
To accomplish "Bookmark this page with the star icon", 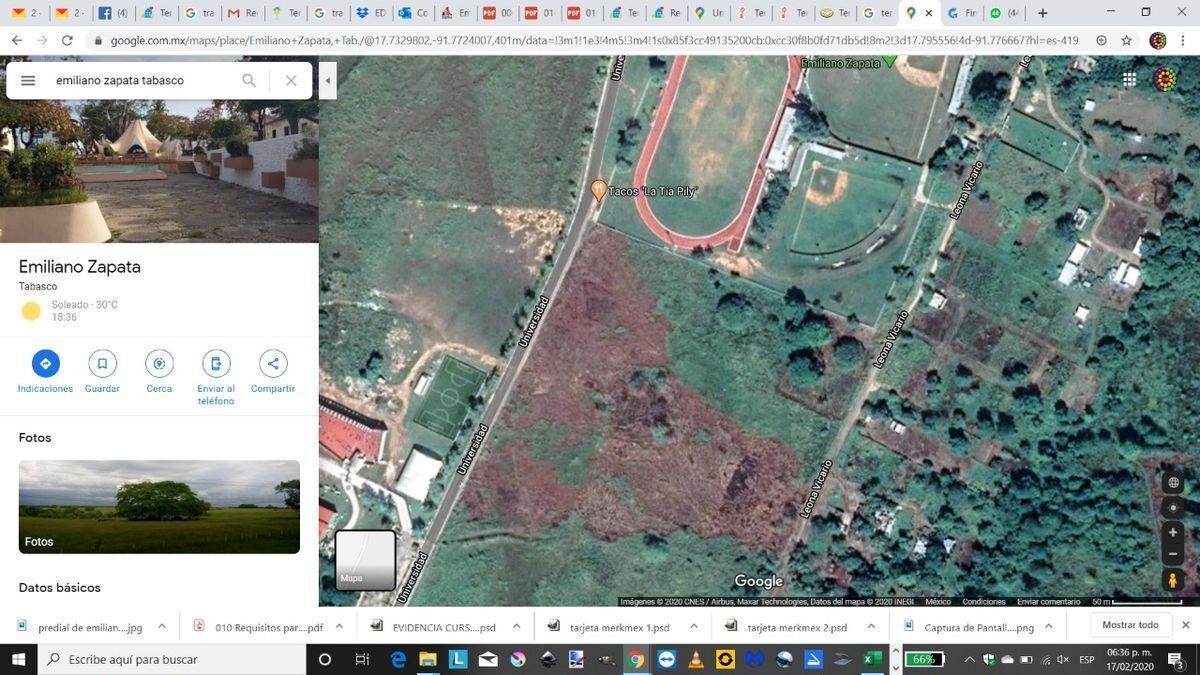I will (1127, 41).
